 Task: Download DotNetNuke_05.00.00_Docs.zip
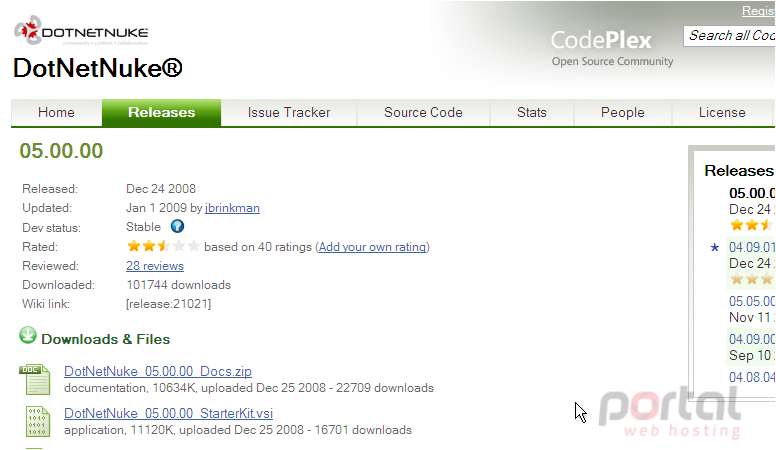[158, 371]
